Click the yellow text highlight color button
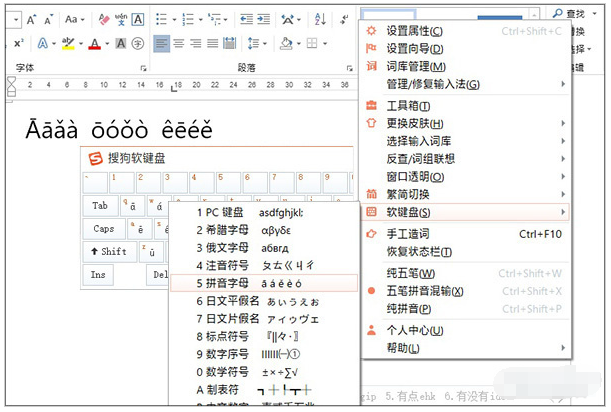This screenshot has width=611, height=412. point(67,43)
